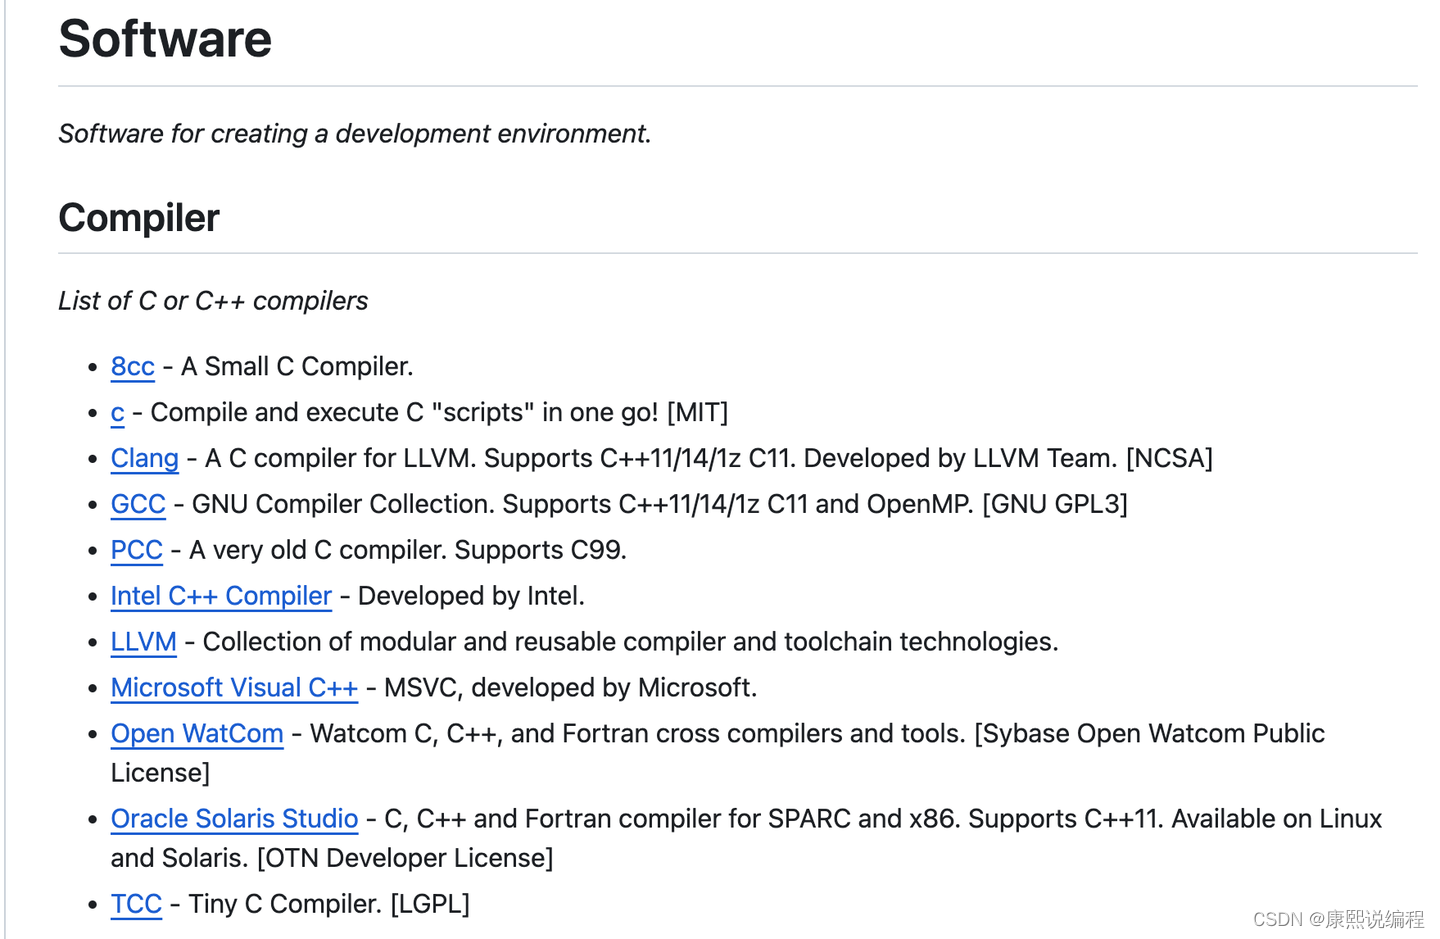Click the 'A Small C Compiler.' description
Image resolution: width=1440 pixels, height=939 pixels.
pyautogui.click(x=297, y=367)
